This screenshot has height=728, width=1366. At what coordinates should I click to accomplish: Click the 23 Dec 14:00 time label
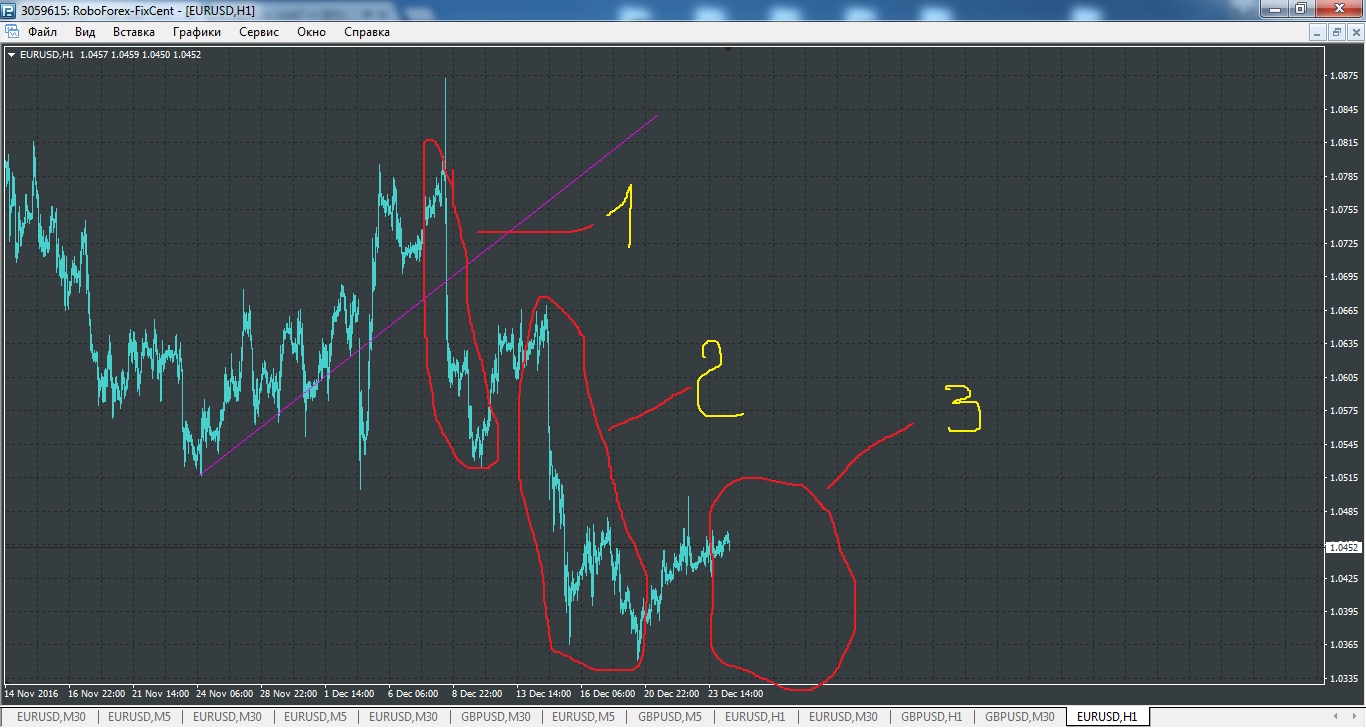(735, 693)
